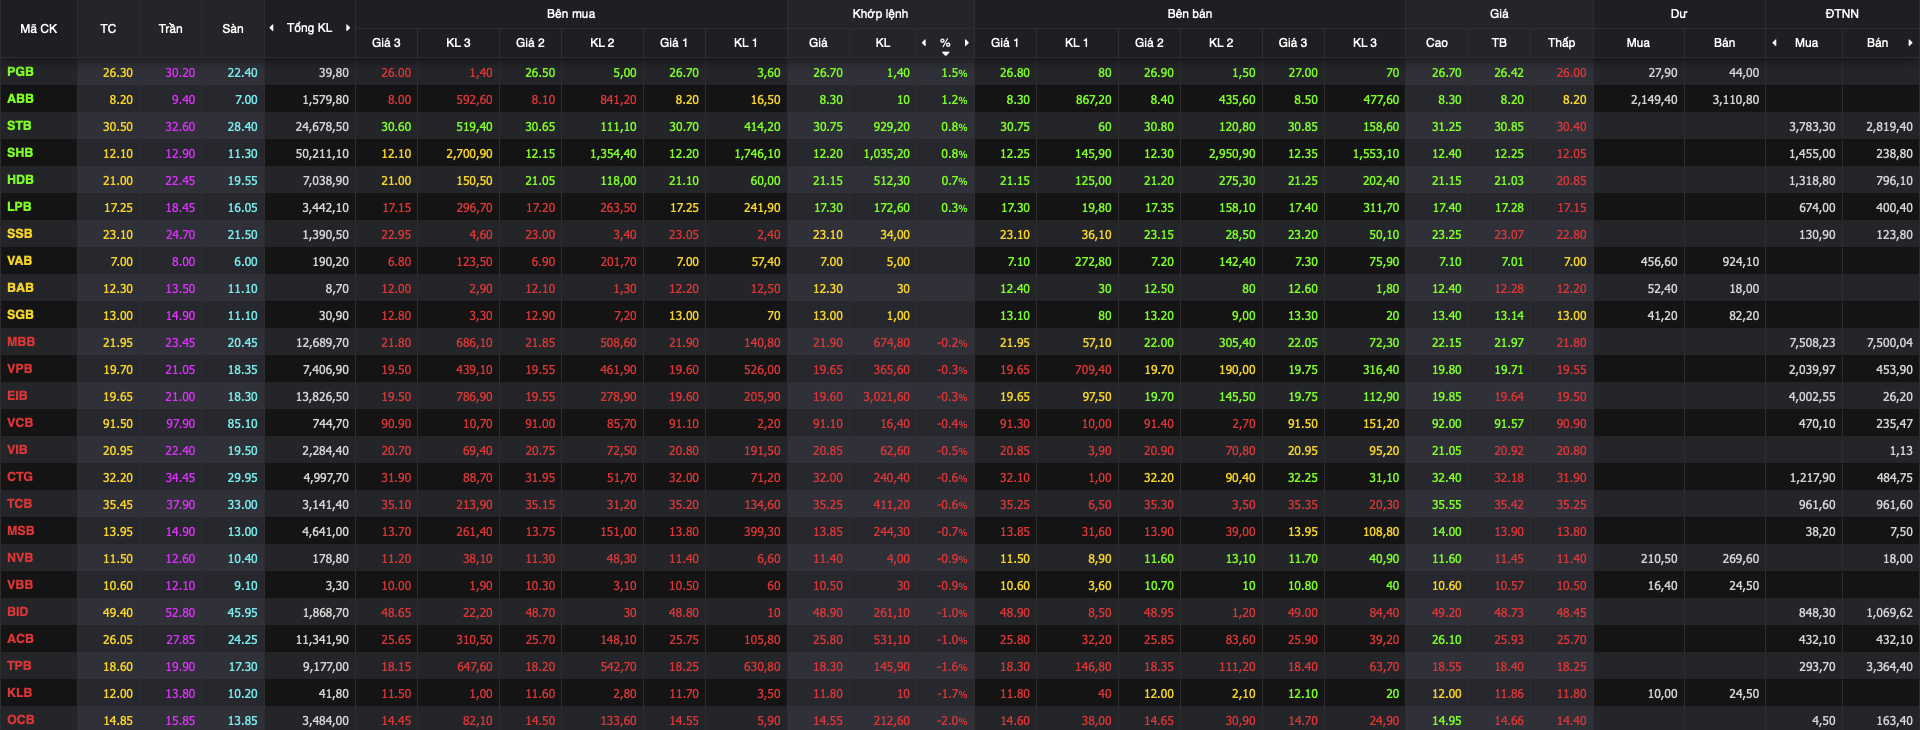Click OCB matched change -2.0%
Screen dimensions: 1920x730
[952, 721]
